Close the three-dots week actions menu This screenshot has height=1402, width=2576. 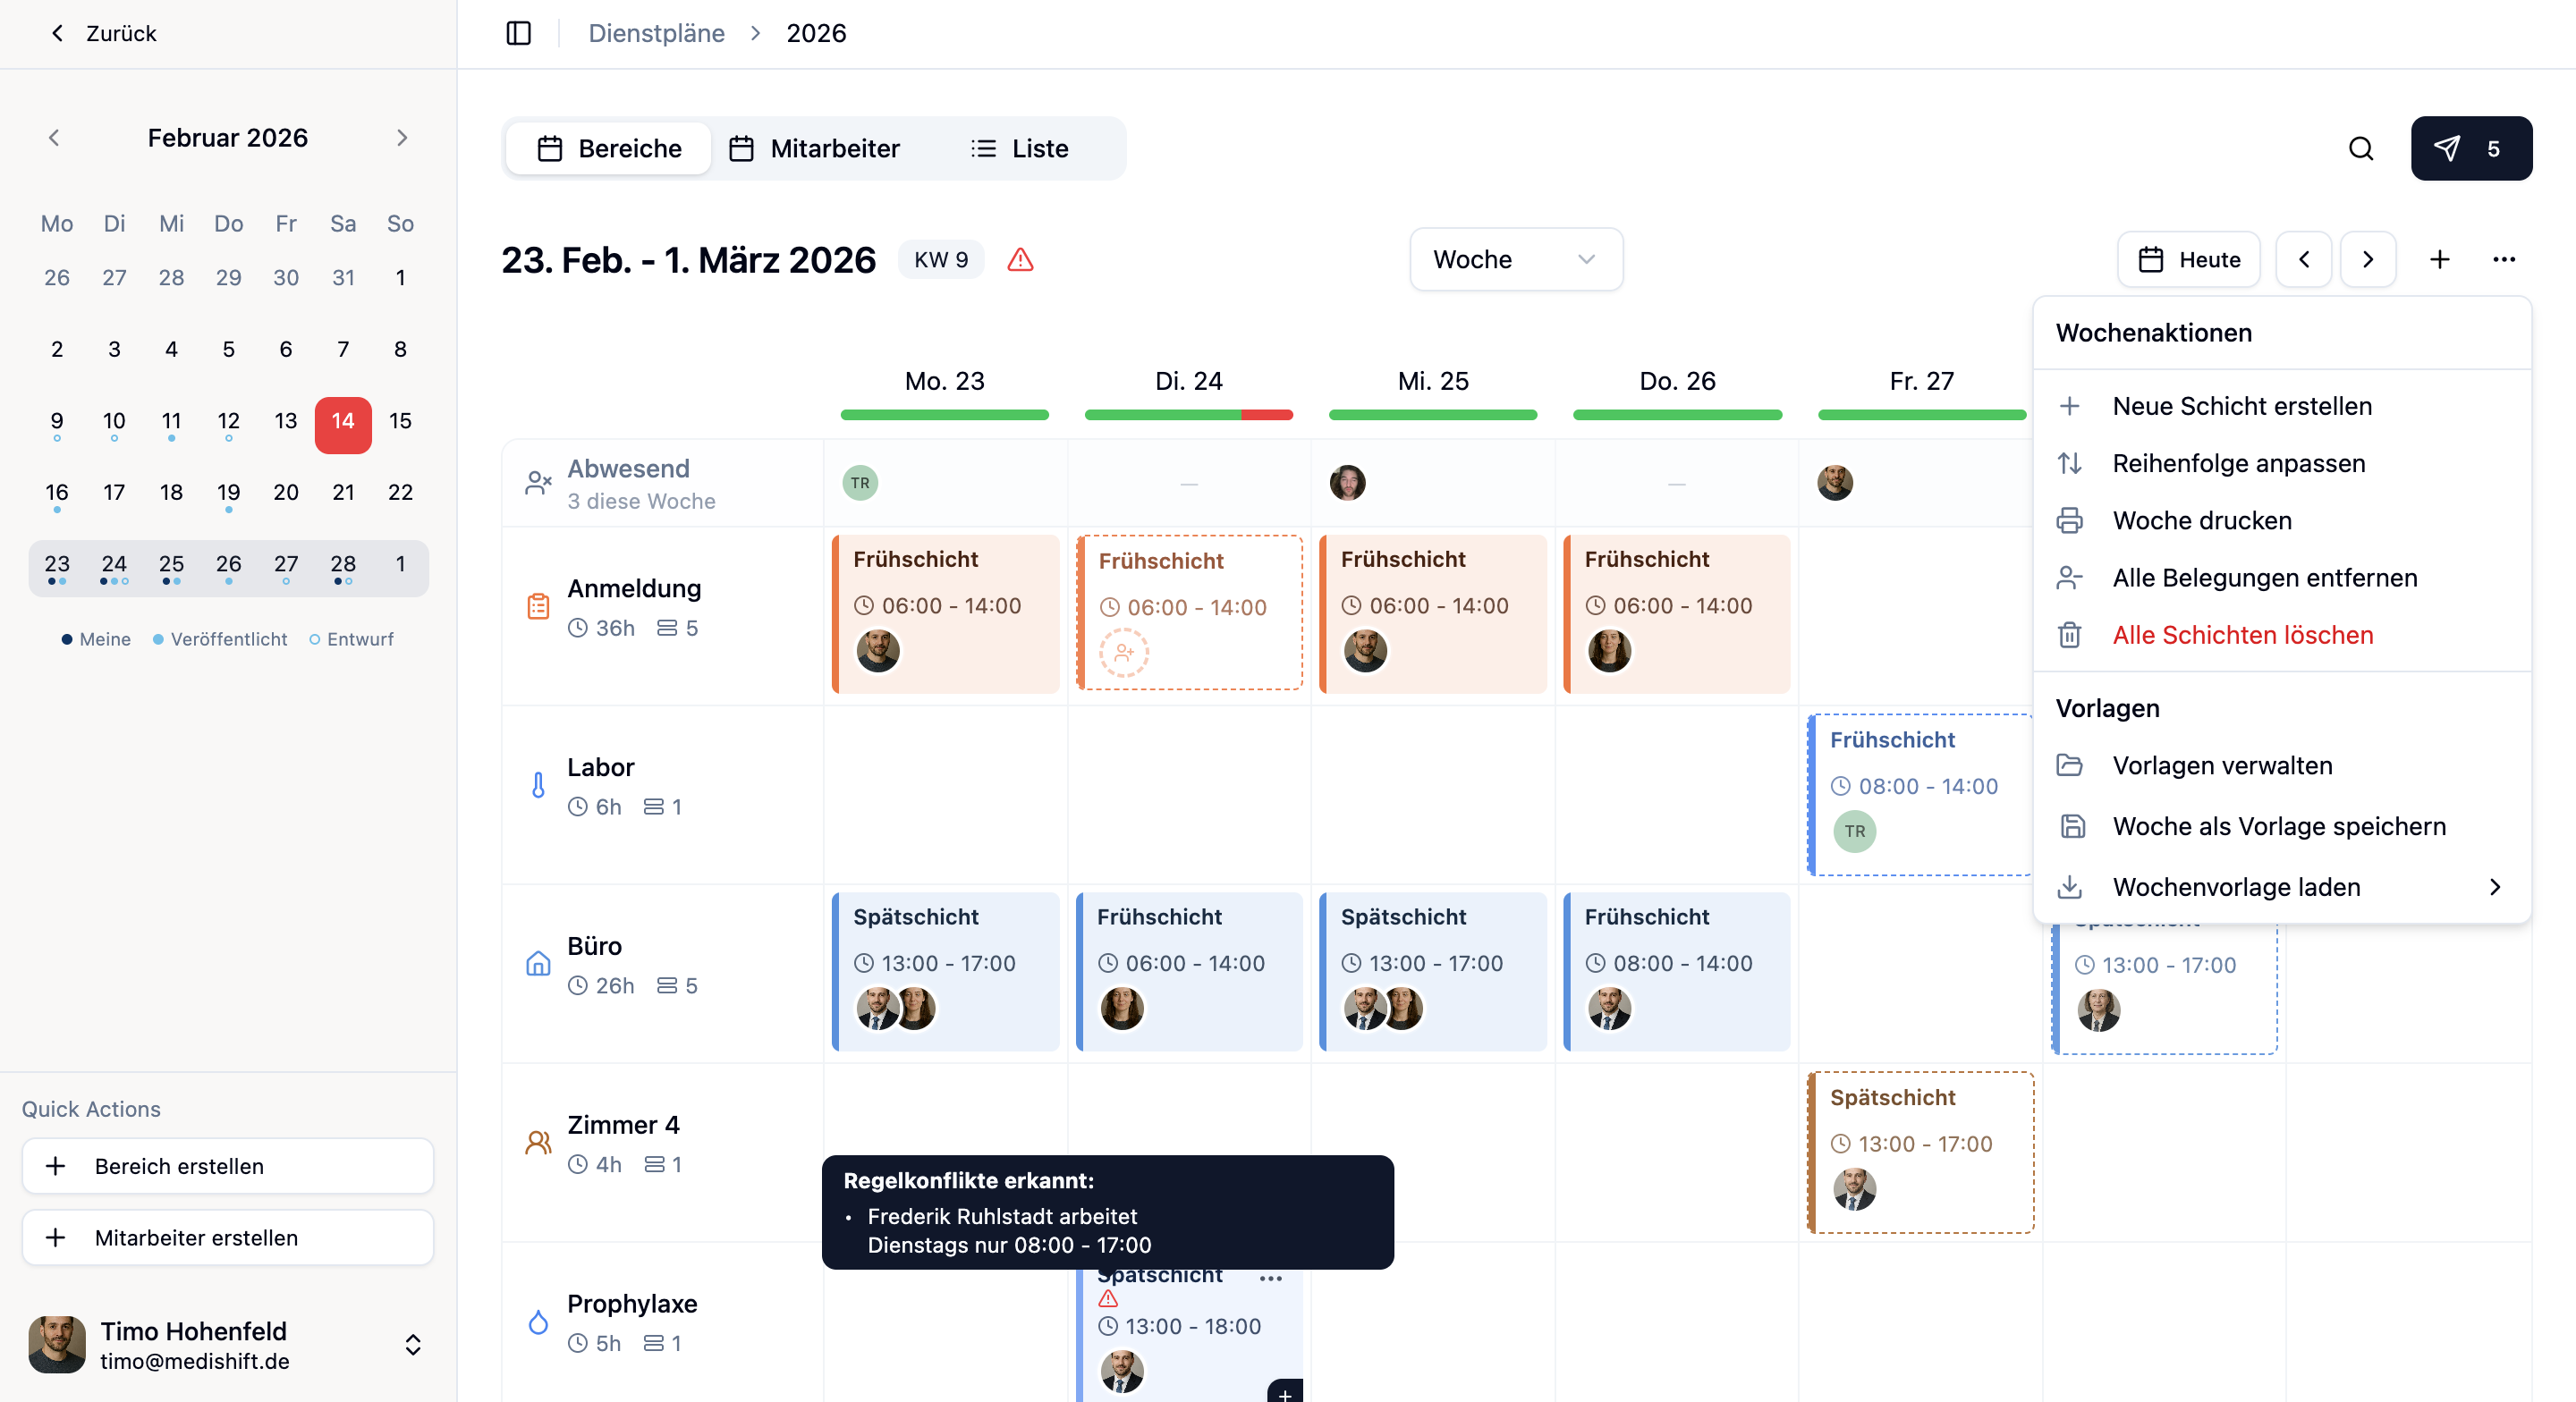[x=2504, y=260]
